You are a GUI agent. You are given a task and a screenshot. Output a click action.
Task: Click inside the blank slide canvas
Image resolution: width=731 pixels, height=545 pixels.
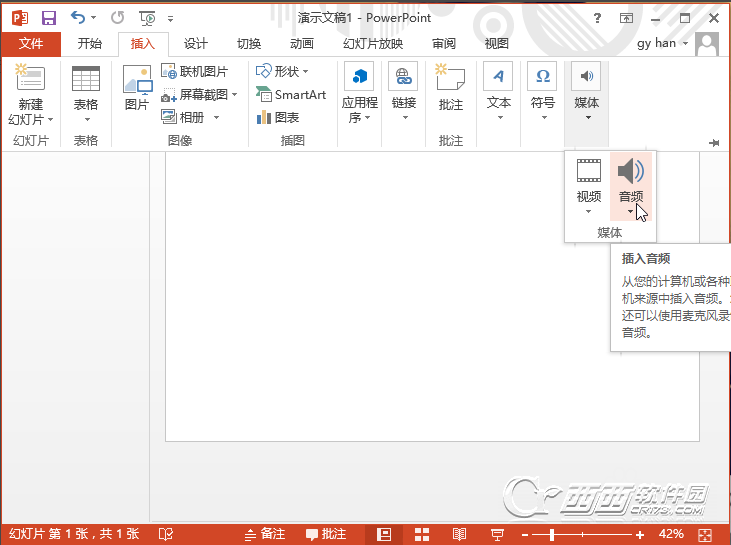pos(432,297)
